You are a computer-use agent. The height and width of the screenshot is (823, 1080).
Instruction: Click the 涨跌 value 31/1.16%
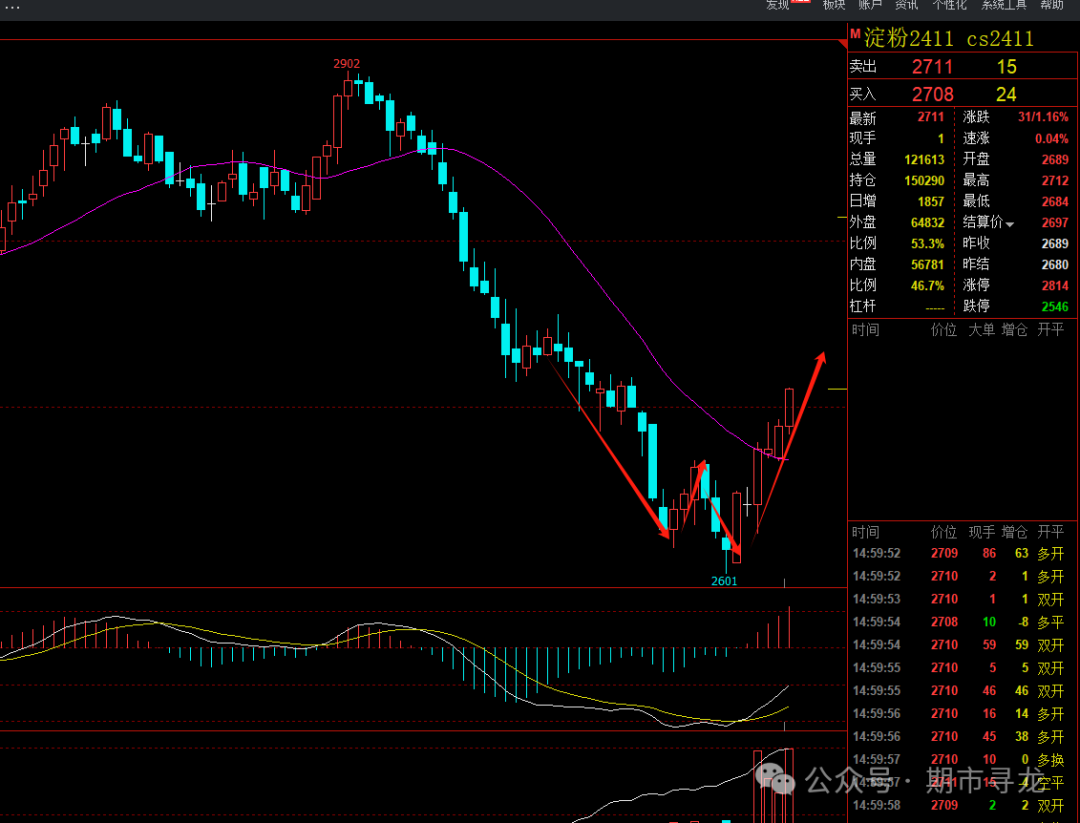click(x=1043, y=117)
